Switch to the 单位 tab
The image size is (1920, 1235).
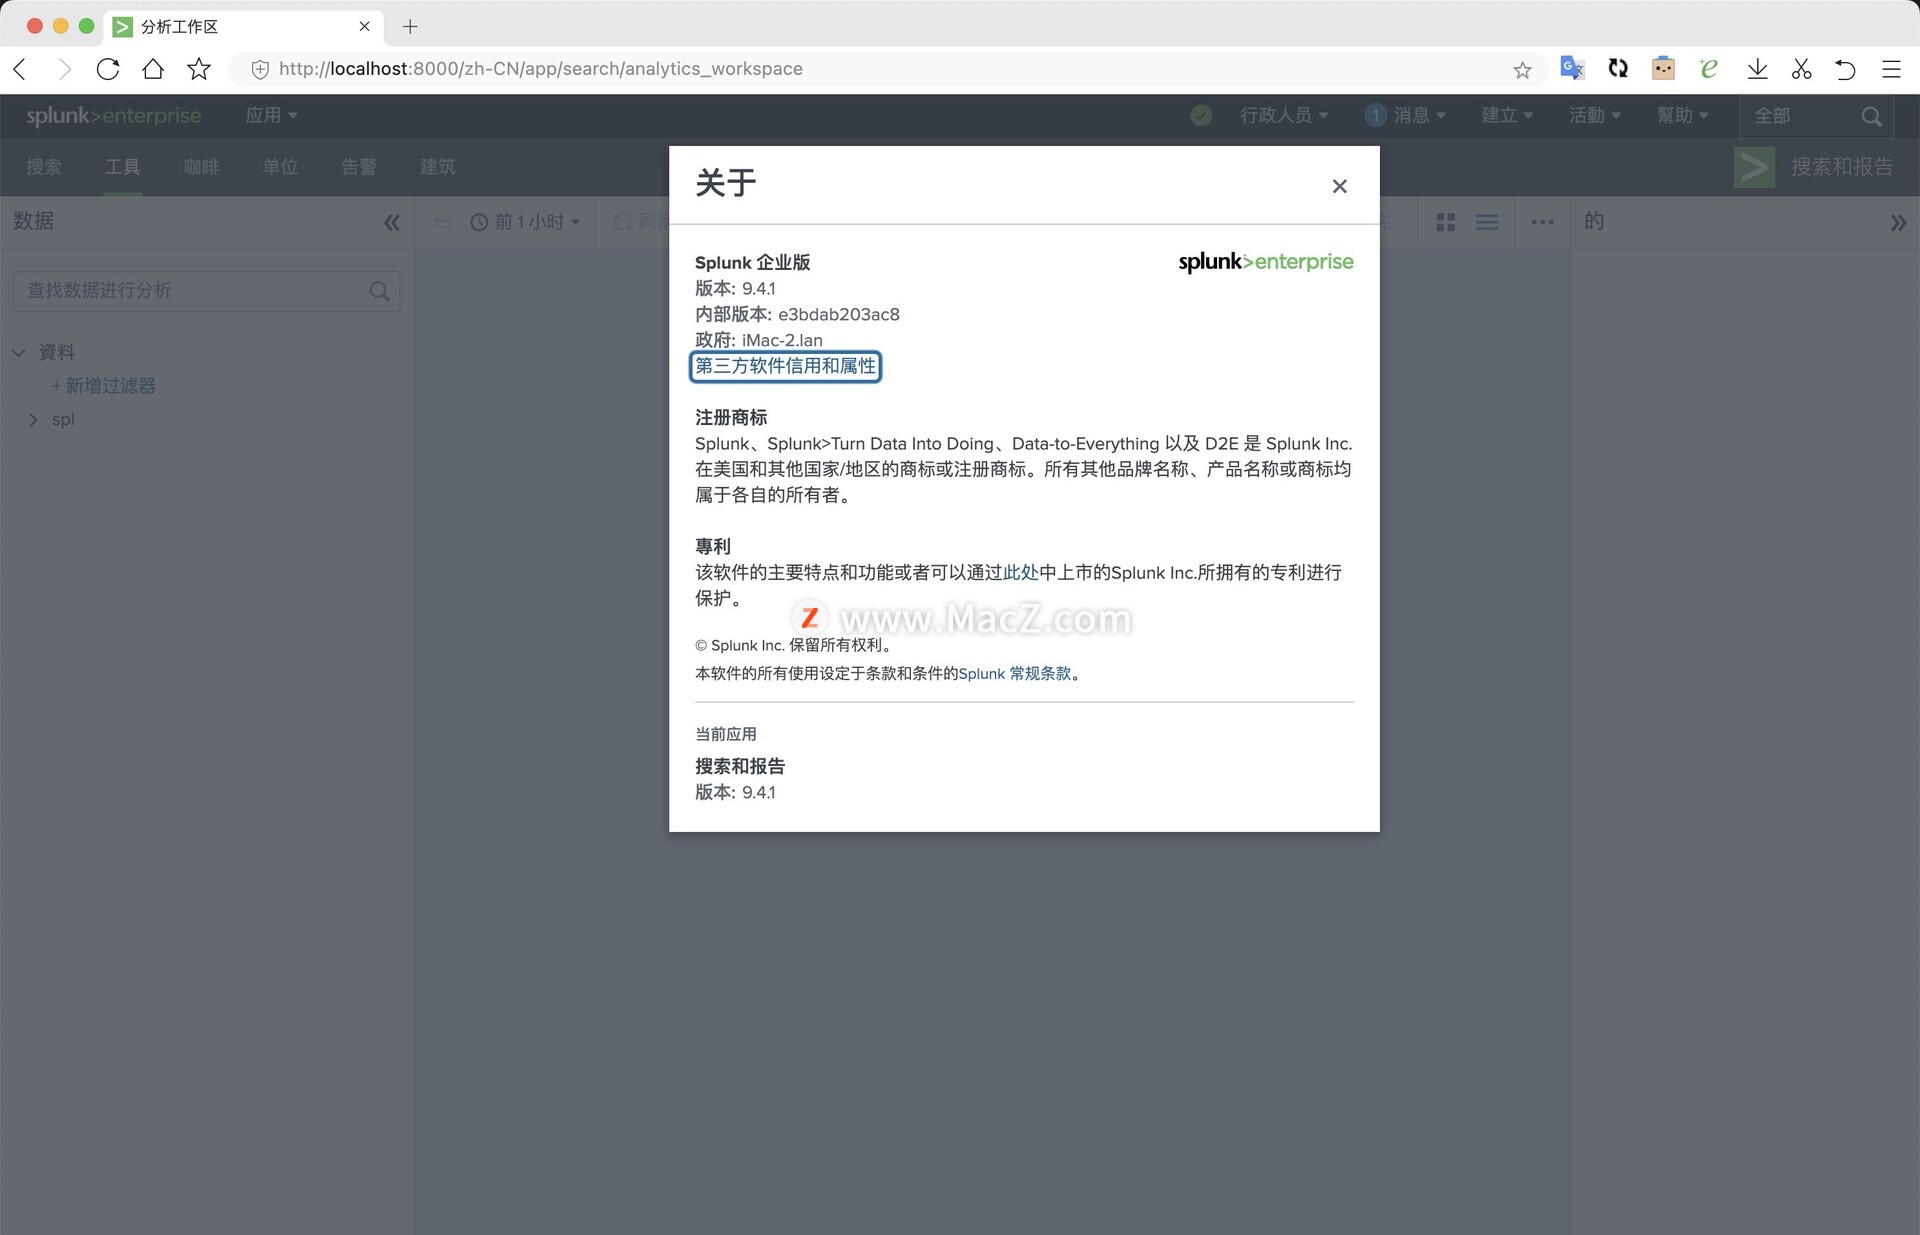point(280,167)
